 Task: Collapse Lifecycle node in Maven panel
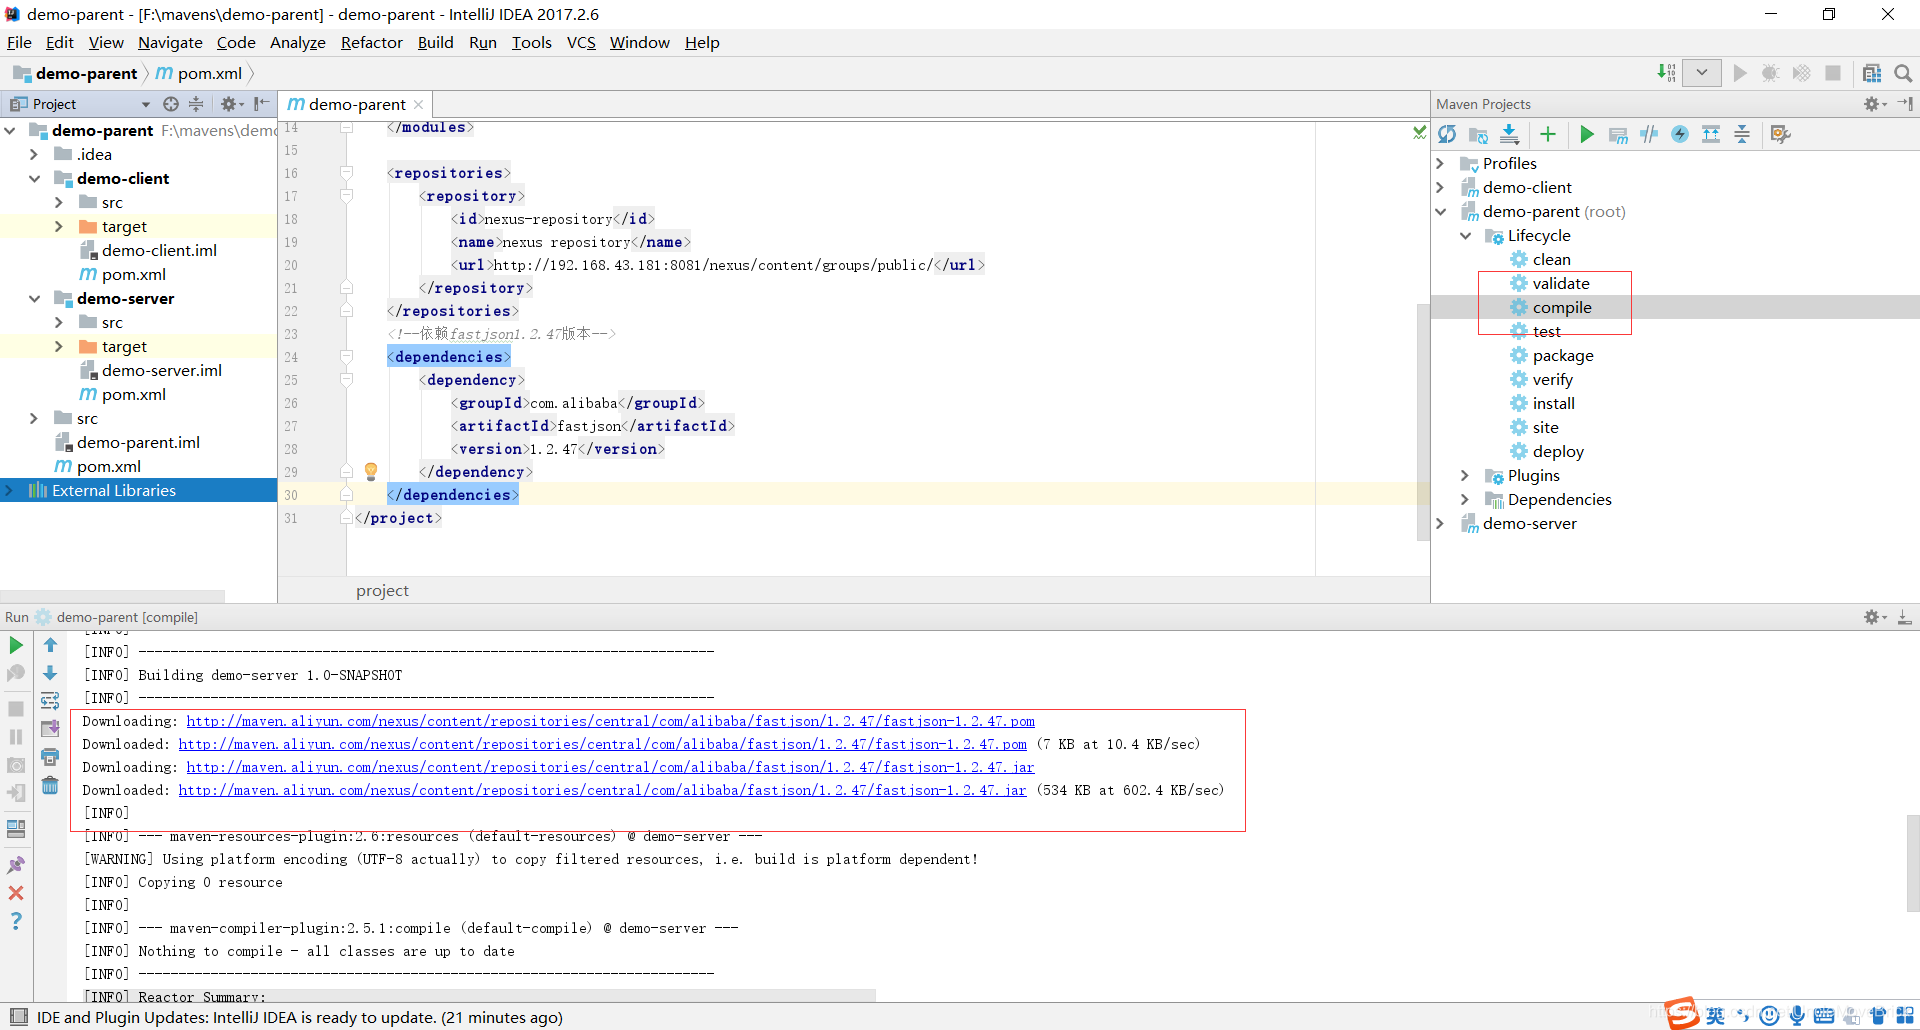tap(1465, 236)
